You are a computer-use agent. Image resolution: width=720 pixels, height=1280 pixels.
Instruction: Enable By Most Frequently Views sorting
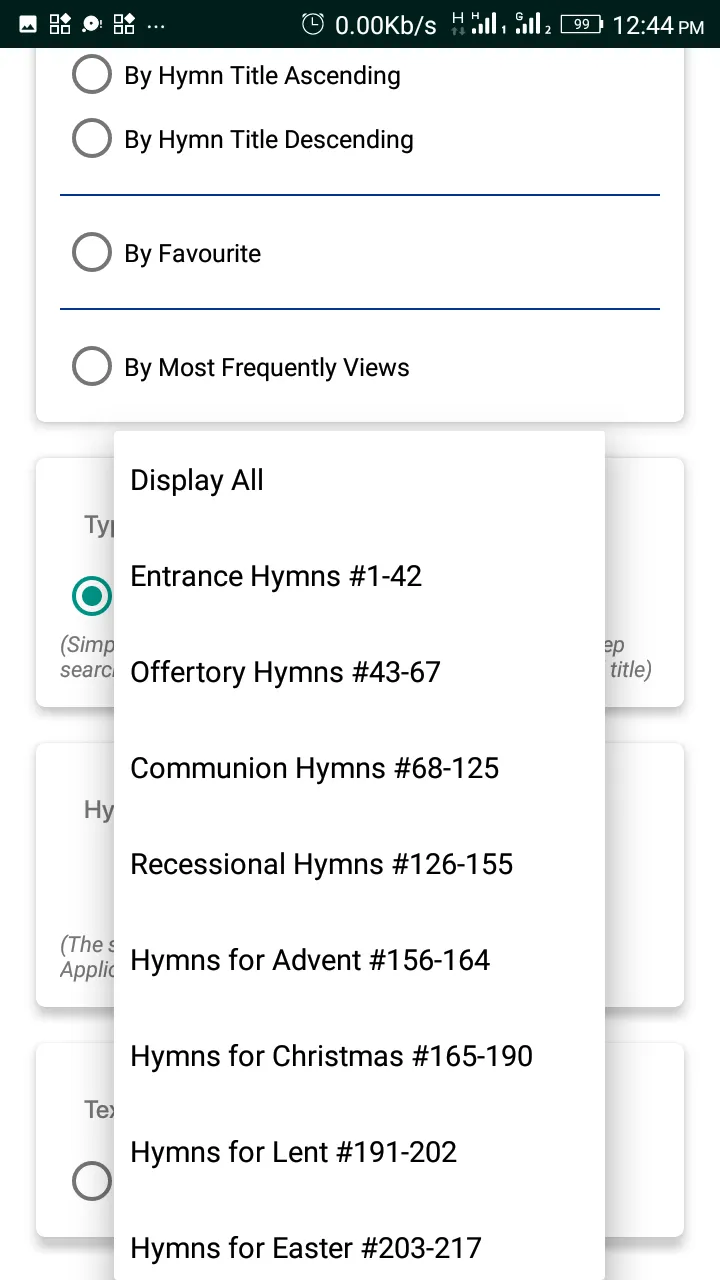[x=241, y=367]
